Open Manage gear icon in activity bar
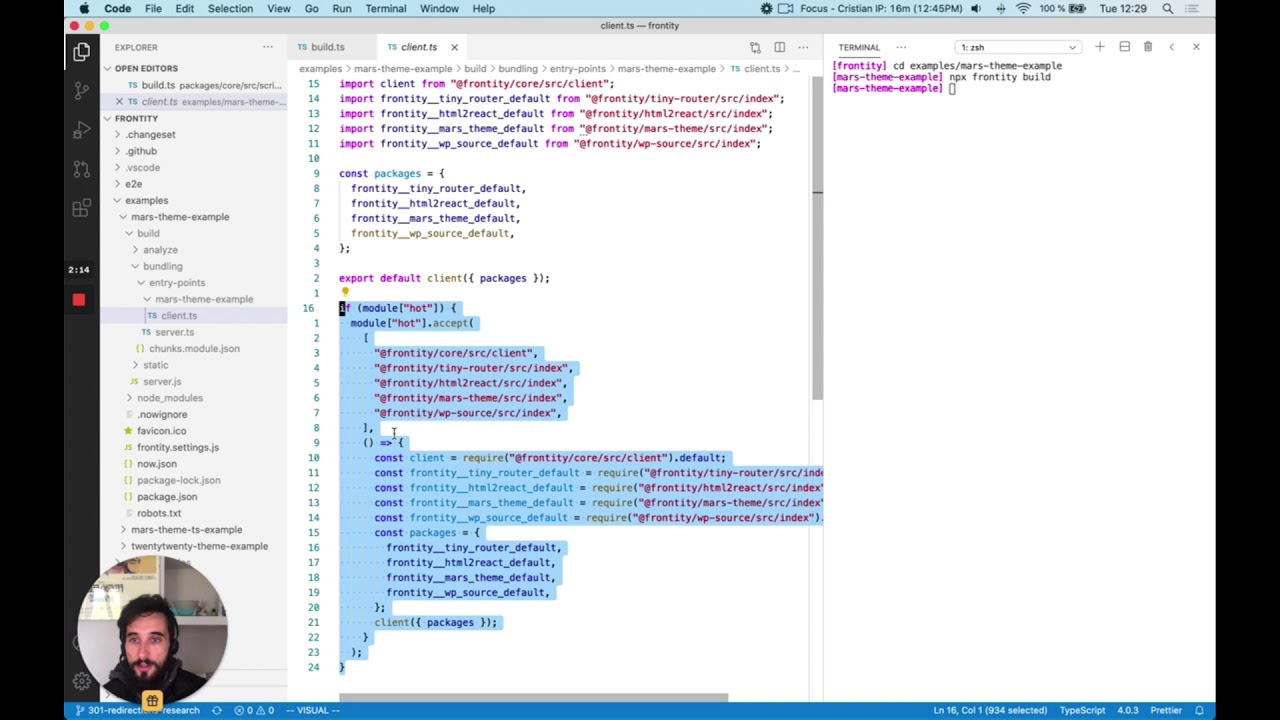This screenshot has width=1280, height=720. click(81, 681)
